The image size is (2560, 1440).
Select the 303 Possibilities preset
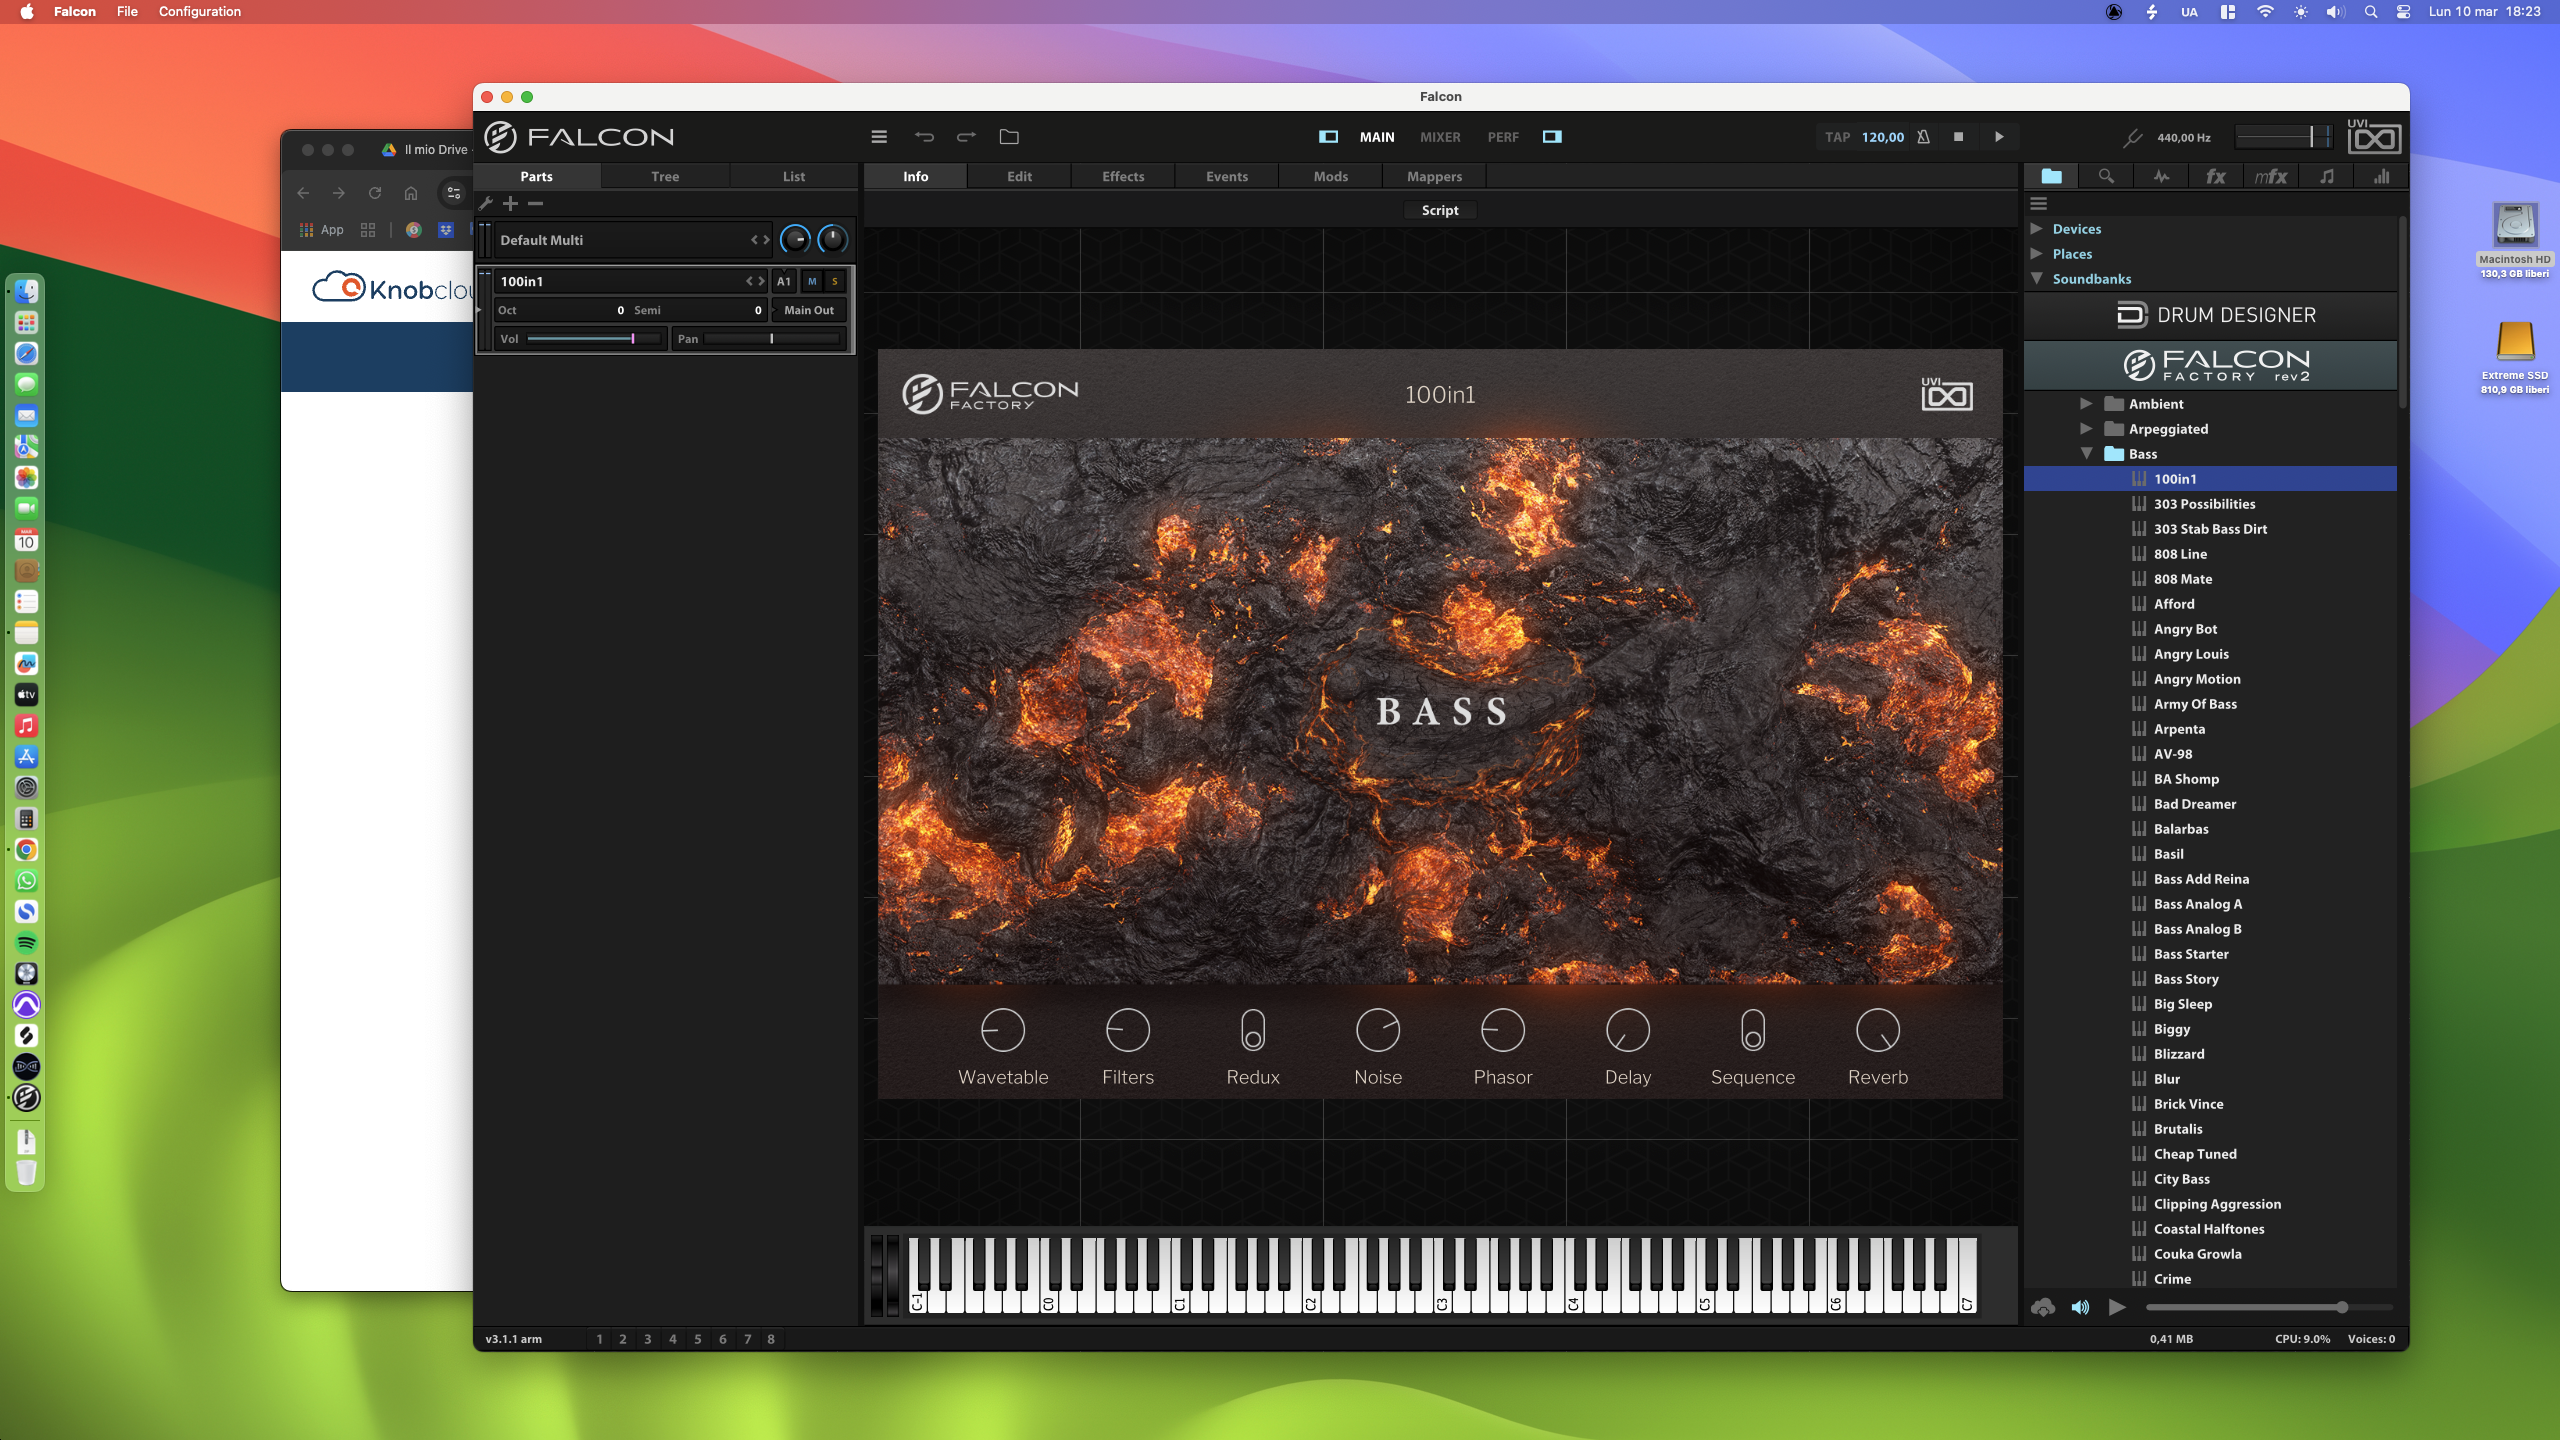pyautogui.click(x=2211, y=504)
